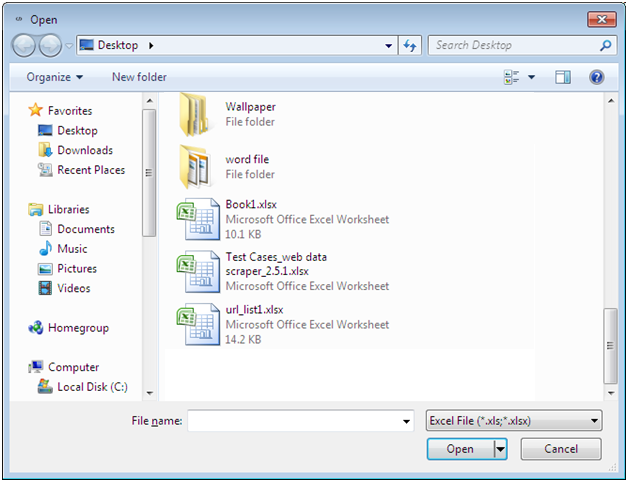Click the blue Help question mark icon
The image size is (628, 482).
596,77
